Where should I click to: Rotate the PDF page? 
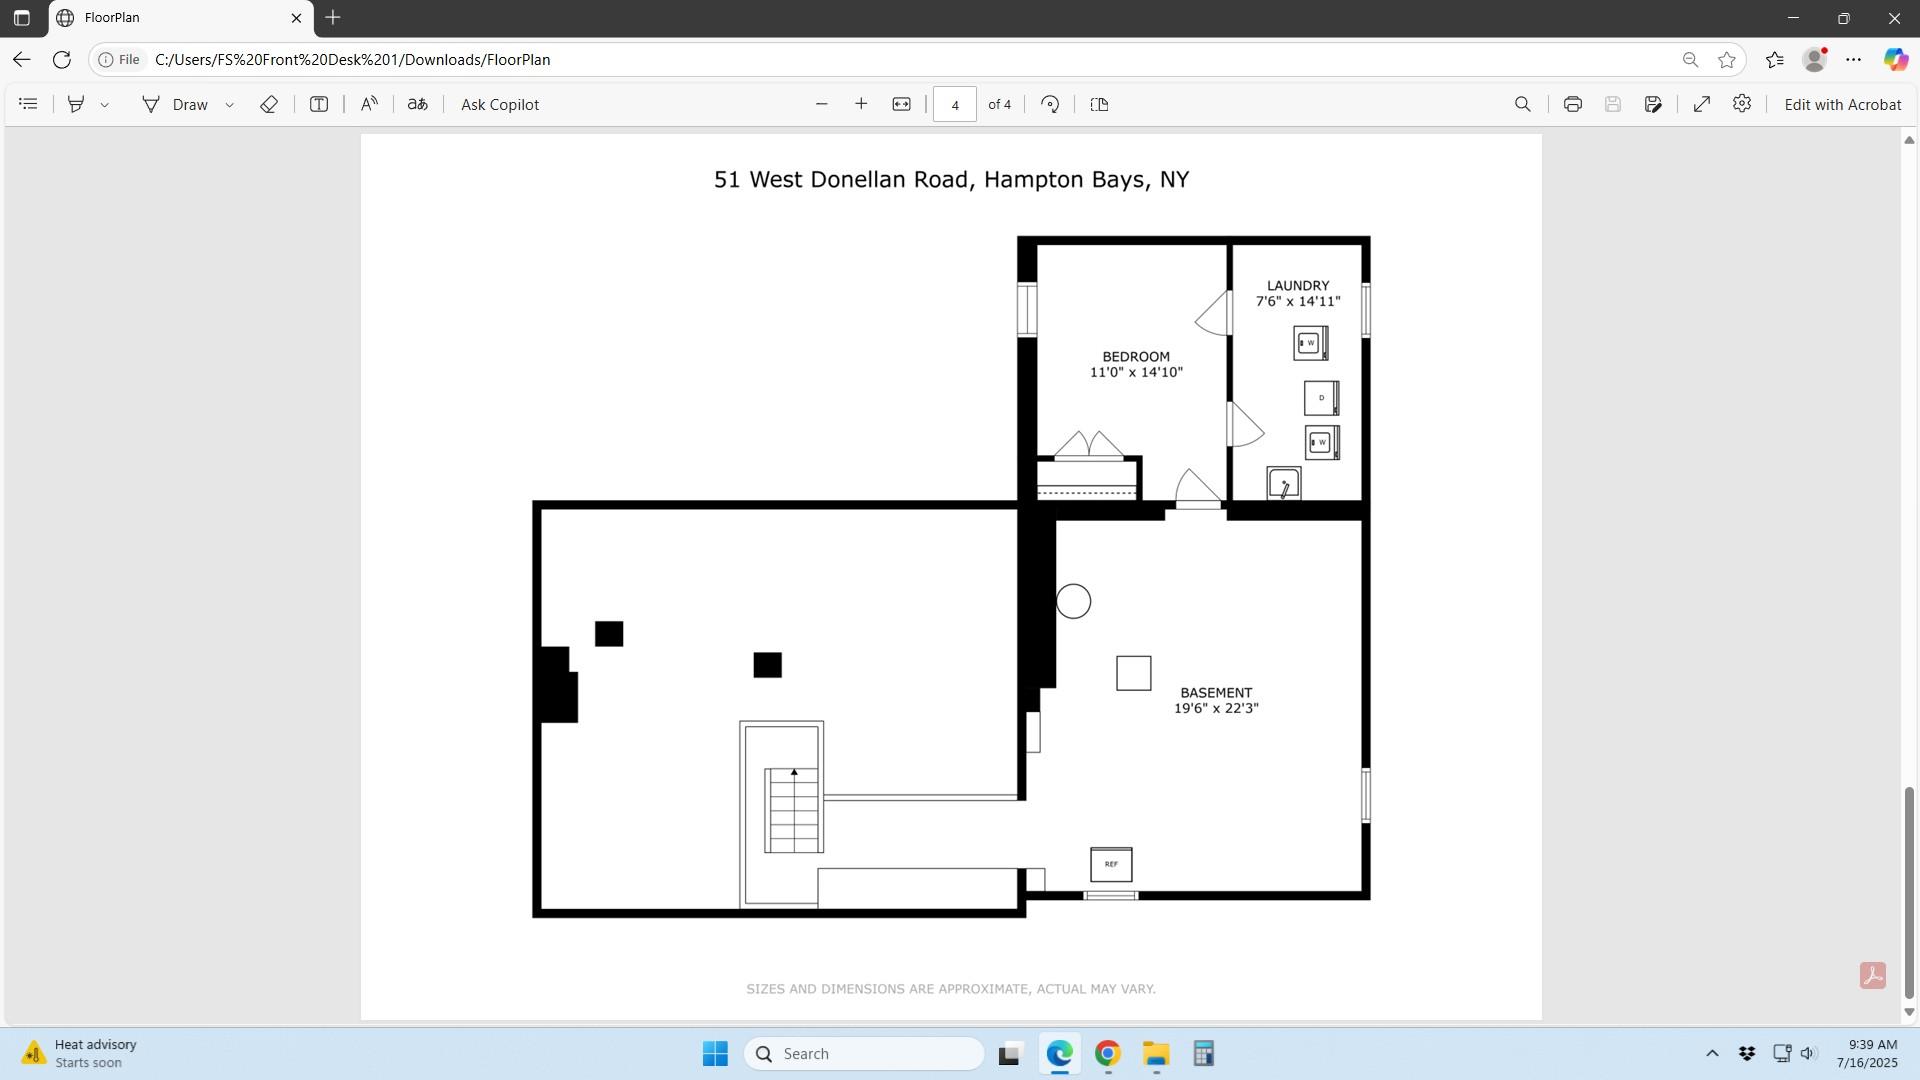click(x=1050, y=104)
